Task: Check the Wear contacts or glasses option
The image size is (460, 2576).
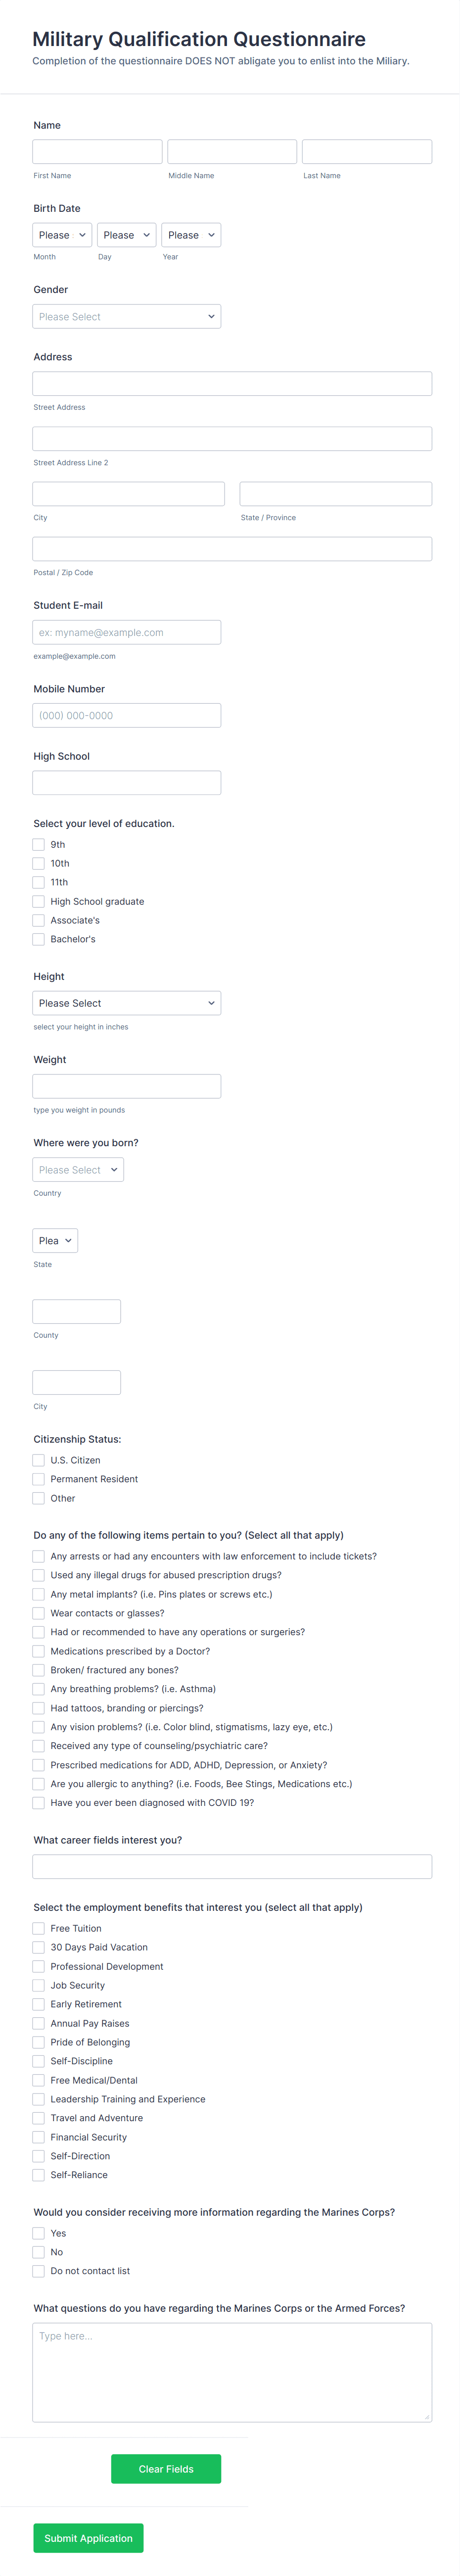Action: pos(38,1613)
